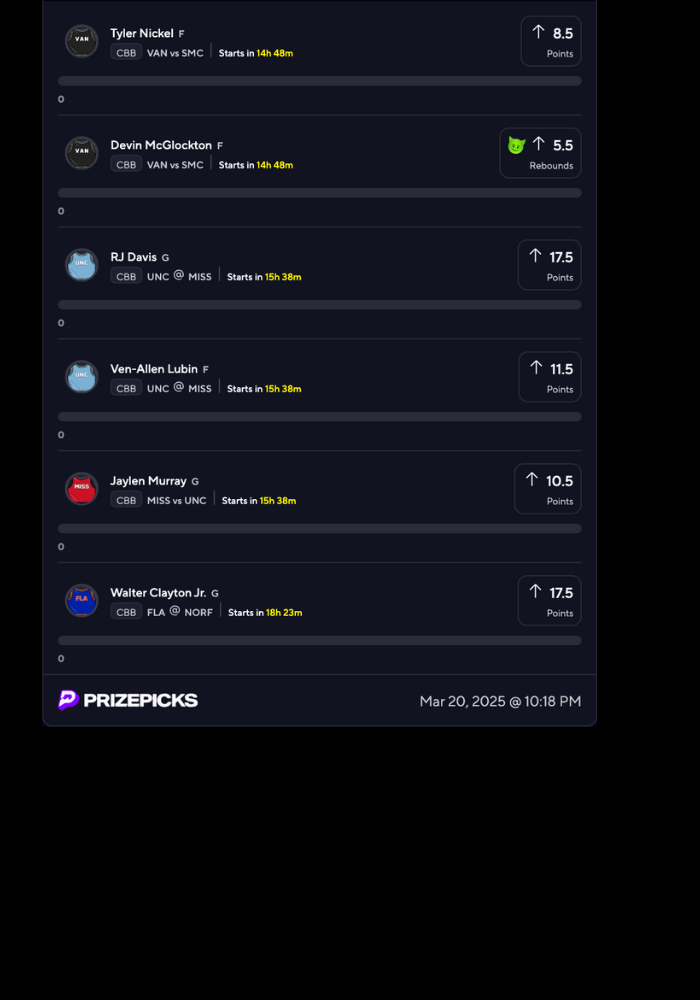Click the Walter Clayton Jr. player name

pyautogui.click(x=158, y=593)
